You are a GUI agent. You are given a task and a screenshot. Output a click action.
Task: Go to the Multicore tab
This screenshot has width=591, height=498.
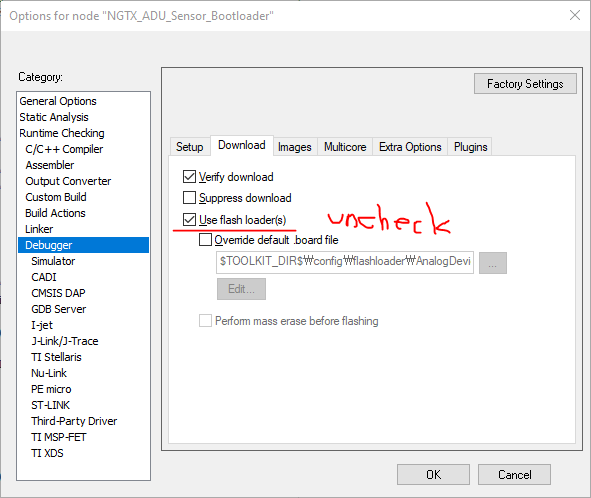[x=345, y=147]
